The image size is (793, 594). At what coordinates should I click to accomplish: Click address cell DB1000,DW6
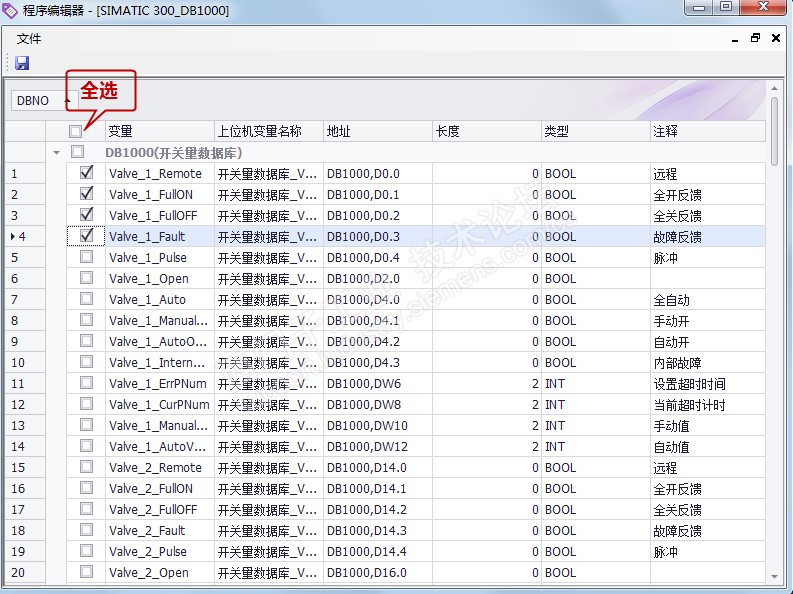coord(378,383)
